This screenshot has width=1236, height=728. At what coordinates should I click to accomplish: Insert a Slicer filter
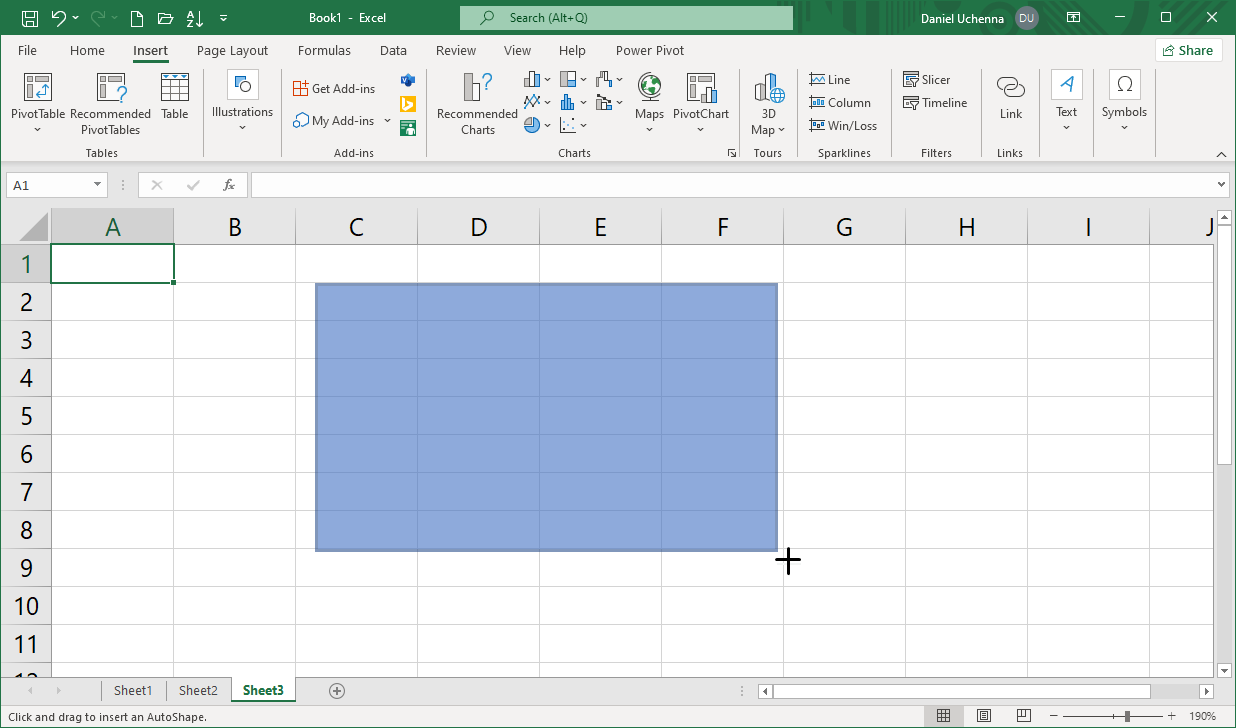tap(926, 80)
